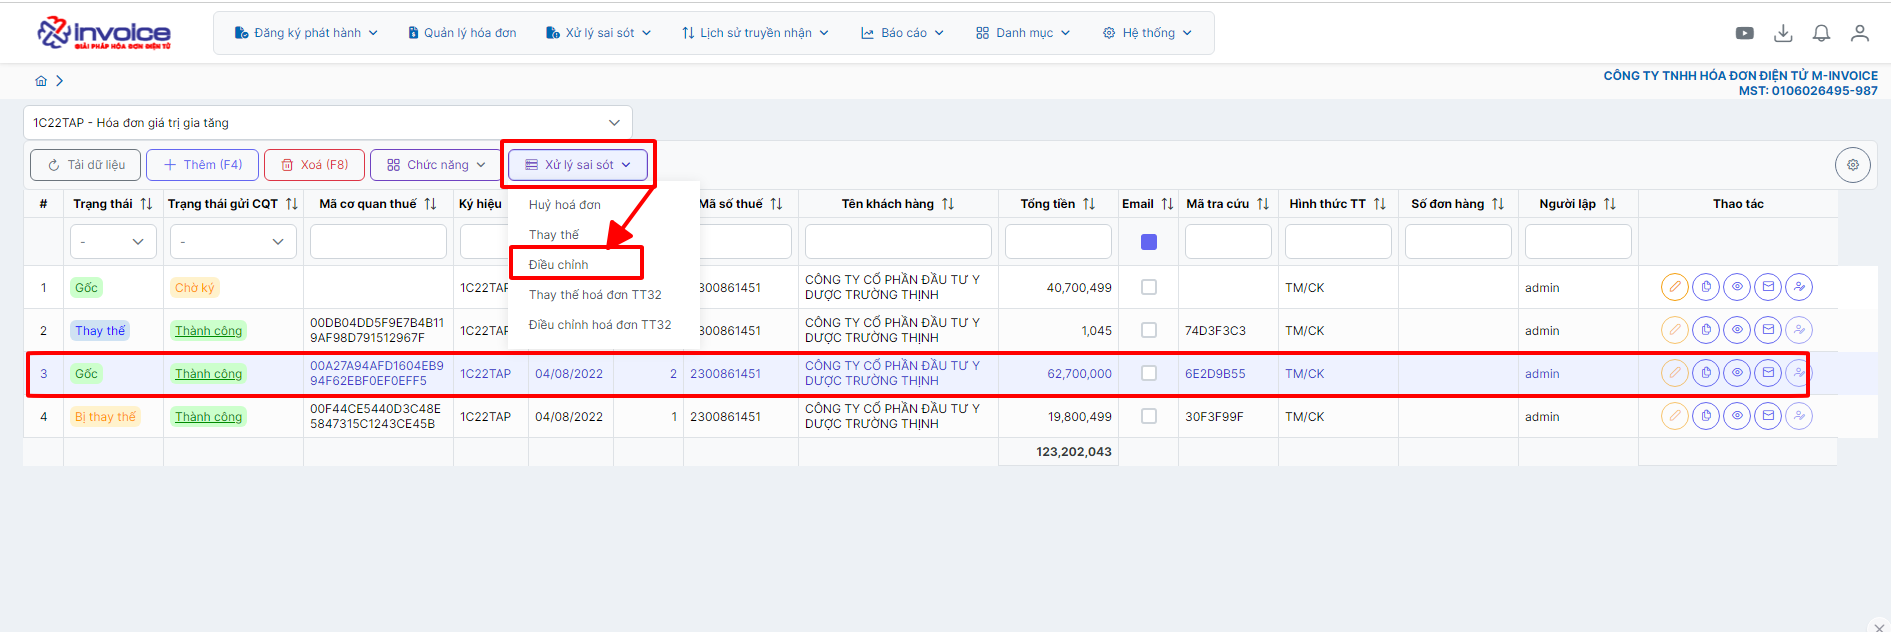Click the download icon in top bar
The height and width of the screenshot is (632, 1891).
pos(1783,33)
